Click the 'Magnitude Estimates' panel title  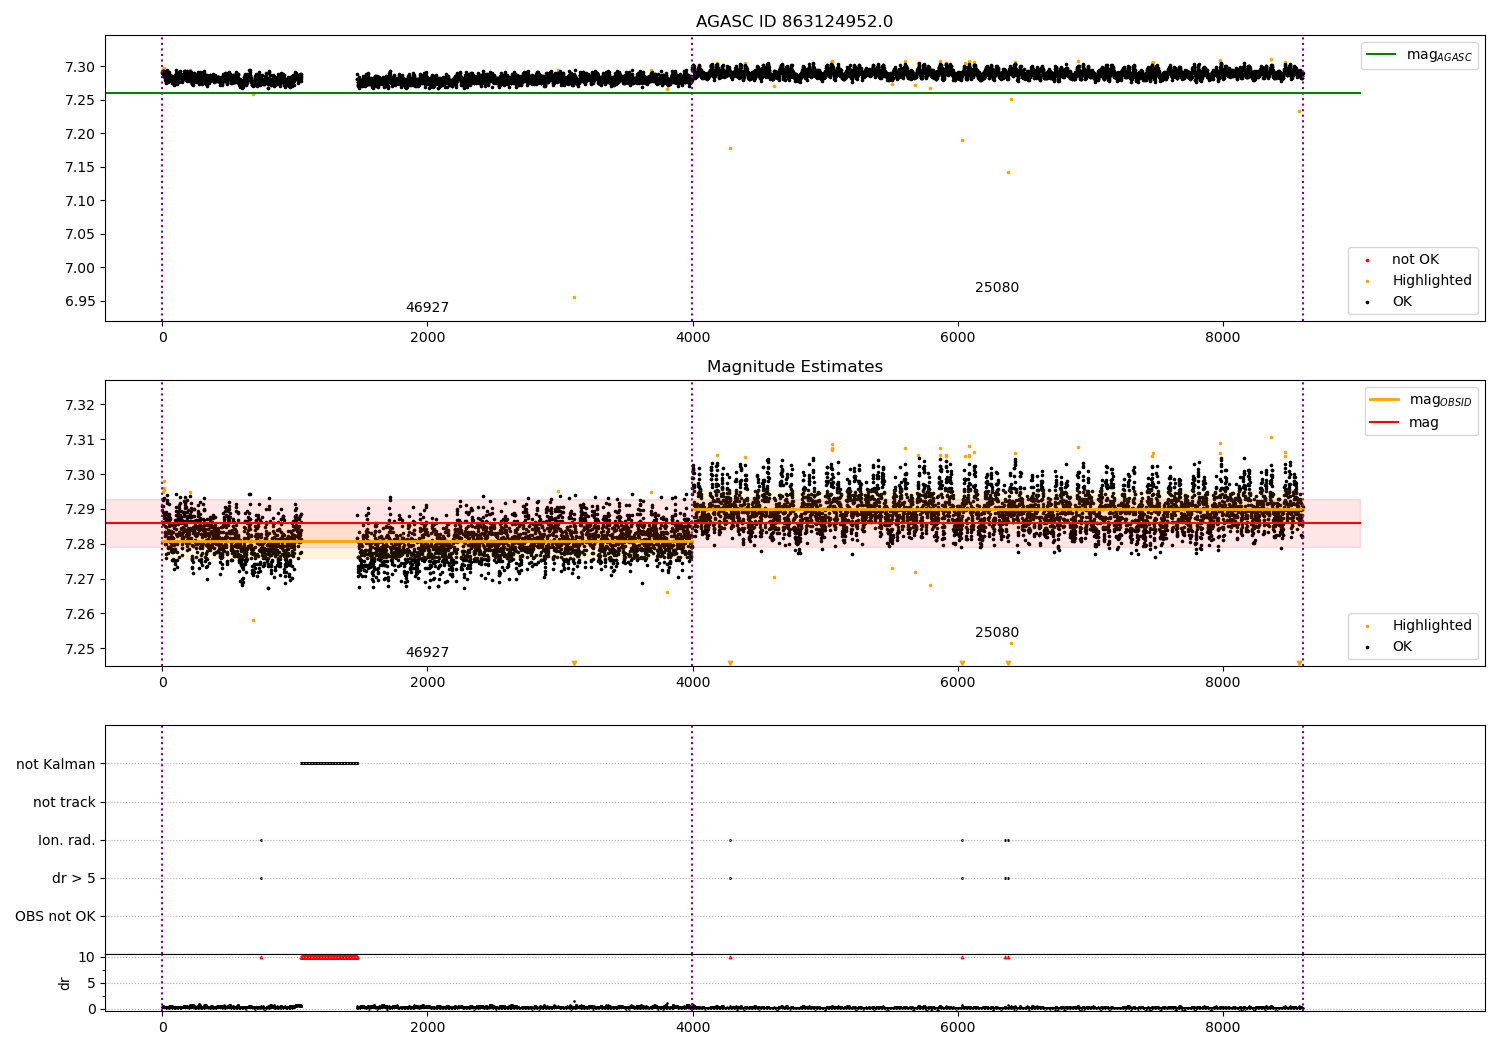click(795, 367)
